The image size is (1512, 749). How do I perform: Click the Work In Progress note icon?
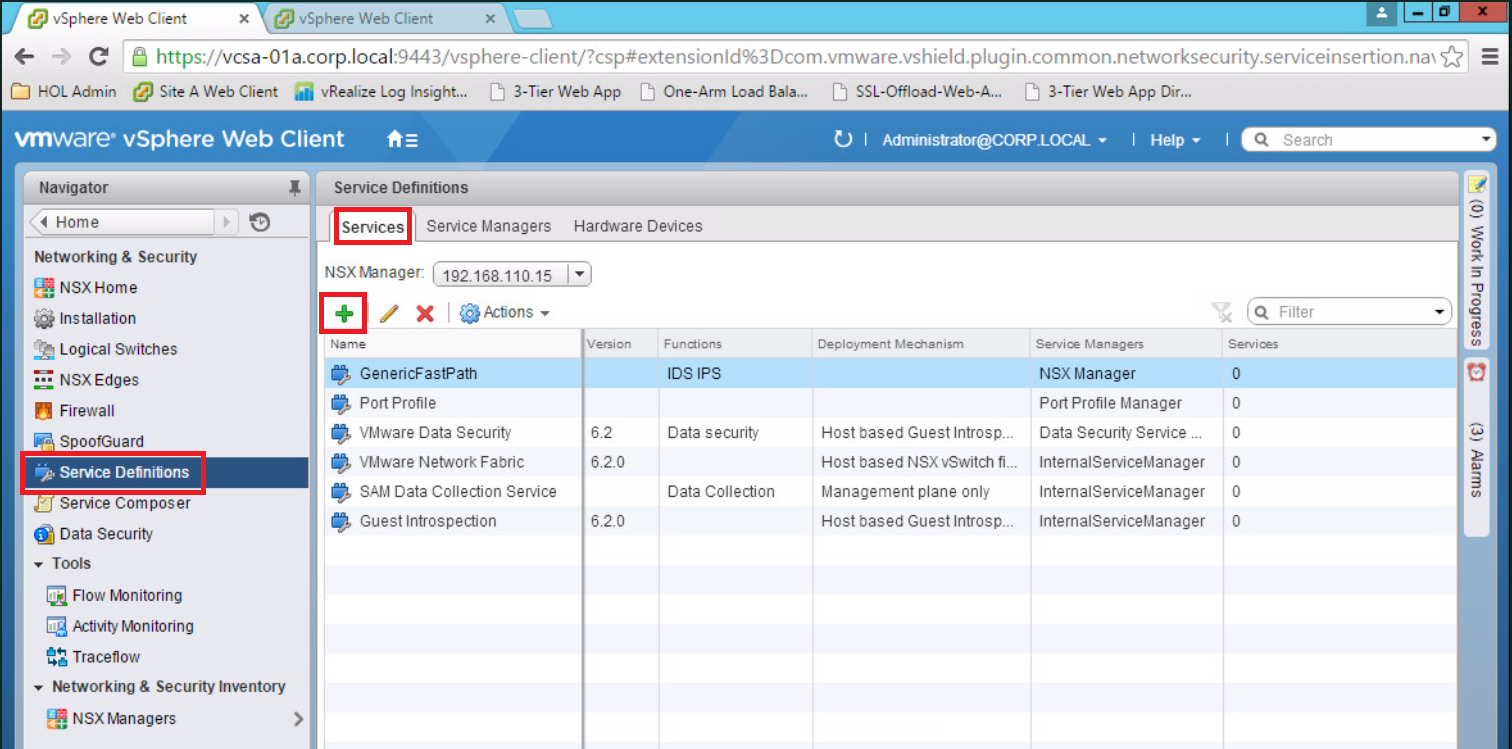pos(1476,184)
